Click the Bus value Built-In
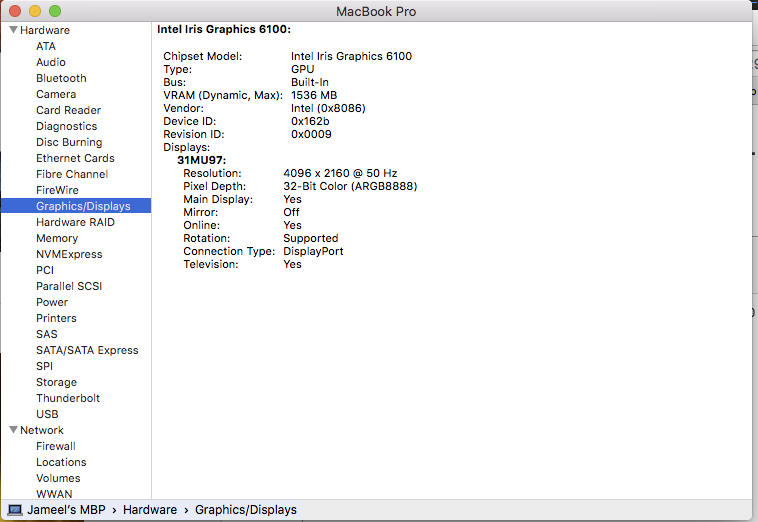 click(310, 82)
